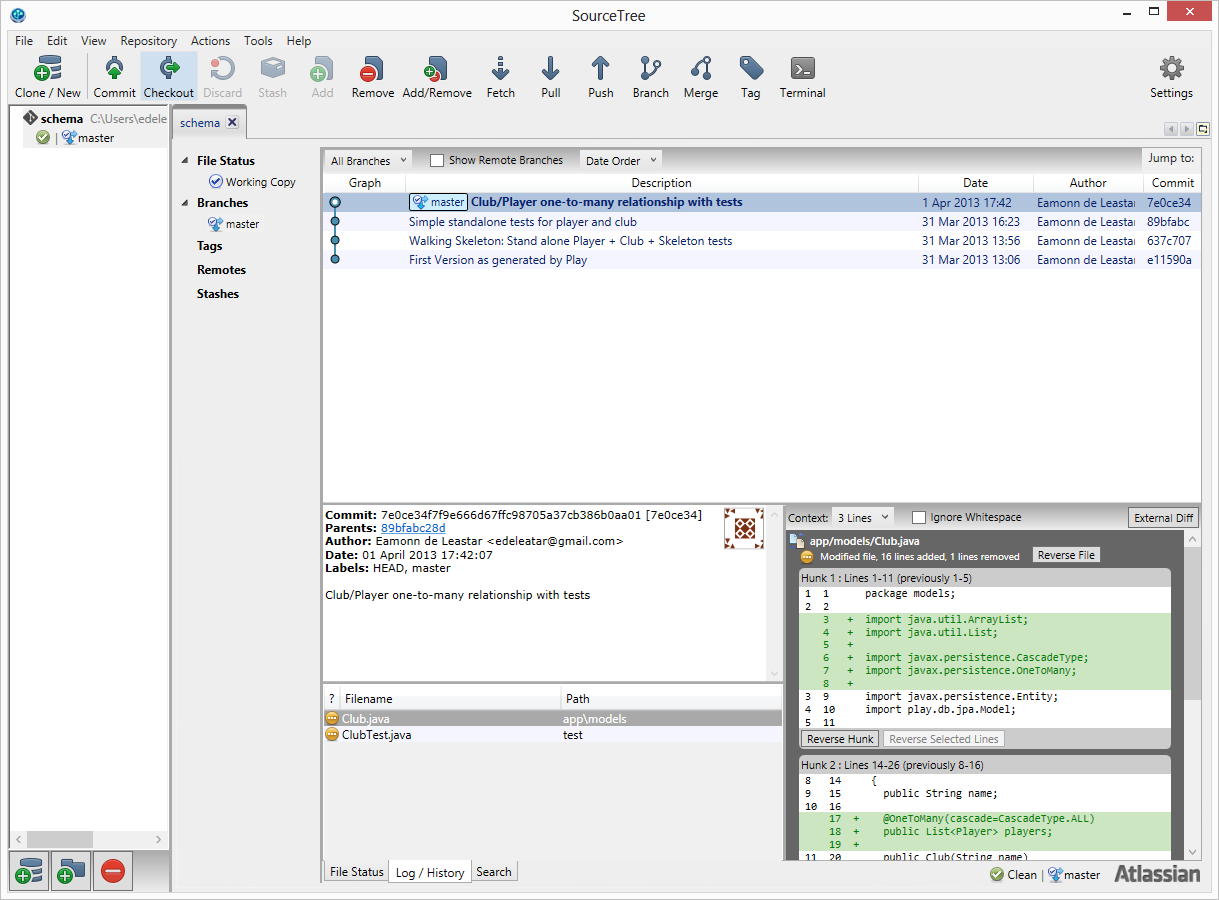Select Working Copy in the sidebar

[x=253, y=182]
